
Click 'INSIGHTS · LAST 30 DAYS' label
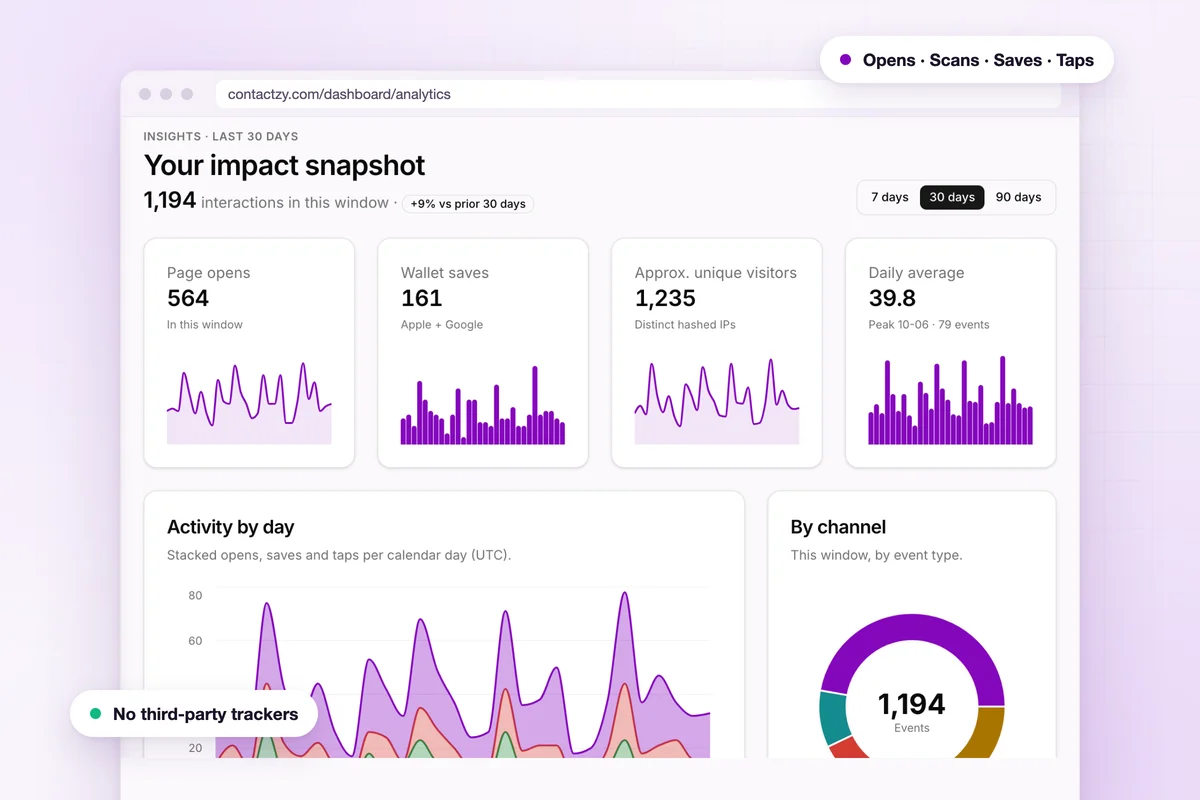click(x=221, y=136)
